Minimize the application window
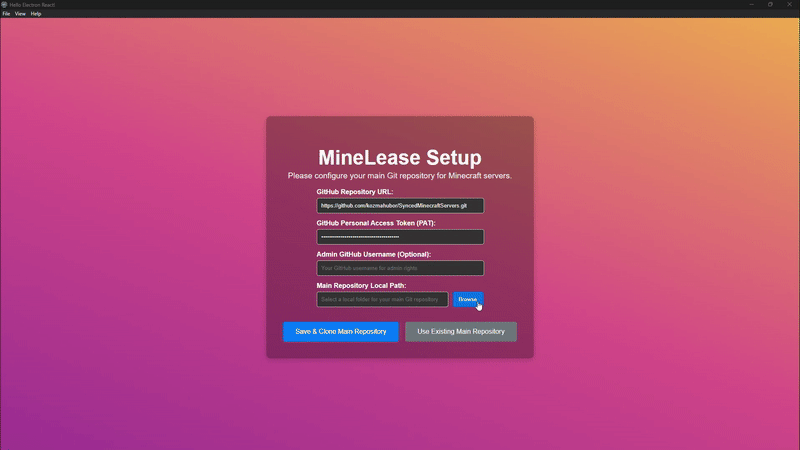The height and width of the screenshot is (450, 800). click(752, 5)
